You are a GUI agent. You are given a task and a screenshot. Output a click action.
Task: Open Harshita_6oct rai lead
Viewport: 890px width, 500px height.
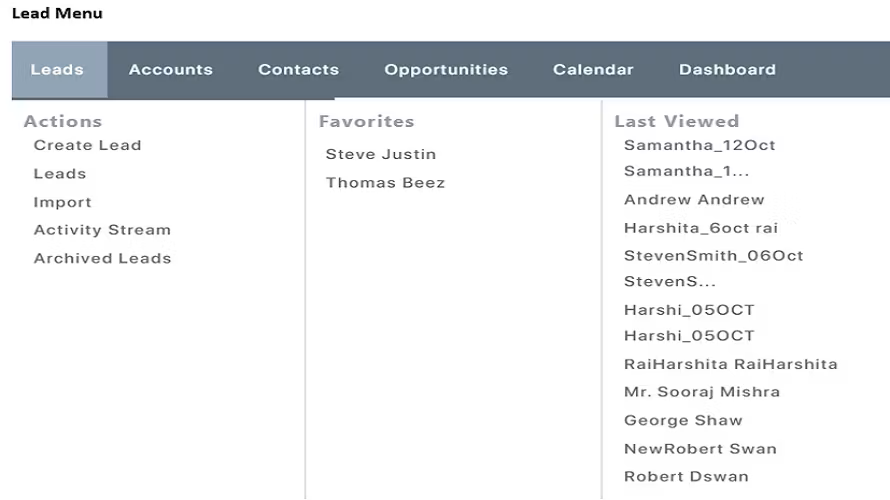tap(700, 228)
